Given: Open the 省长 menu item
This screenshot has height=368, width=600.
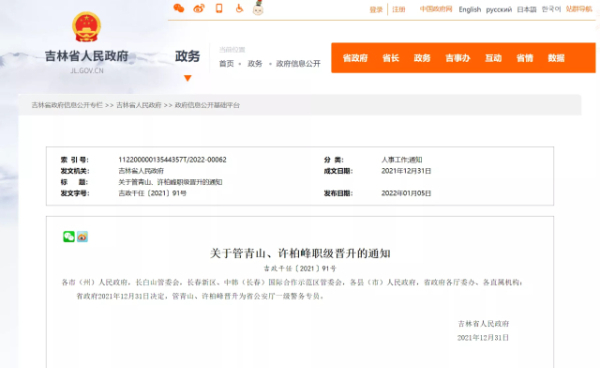Looking at the screenshot, I should click(x=391, y=58).
